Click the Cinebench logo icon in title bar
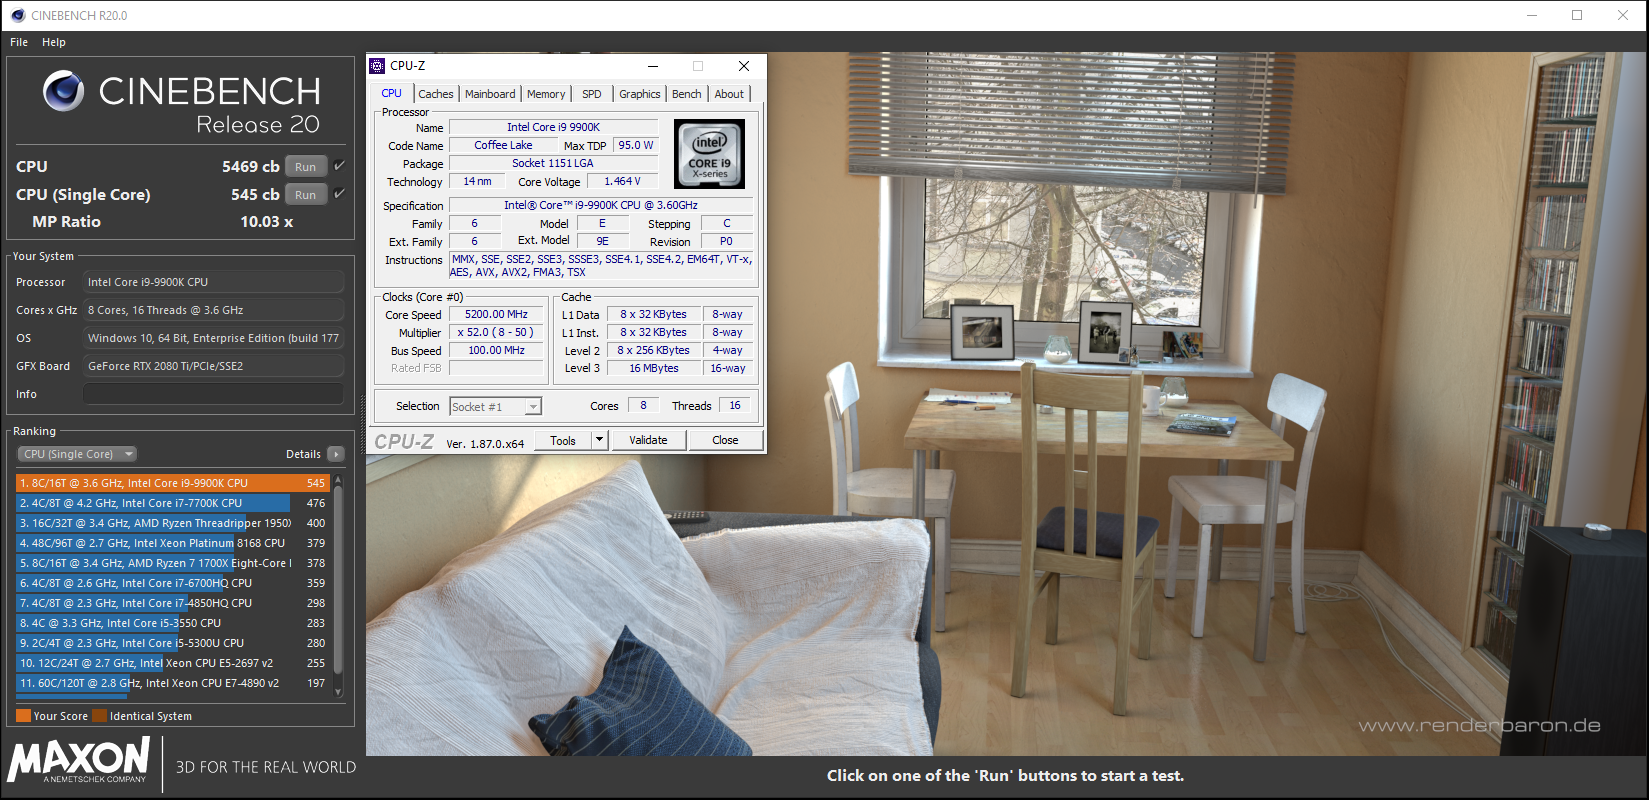 point(17,15)
